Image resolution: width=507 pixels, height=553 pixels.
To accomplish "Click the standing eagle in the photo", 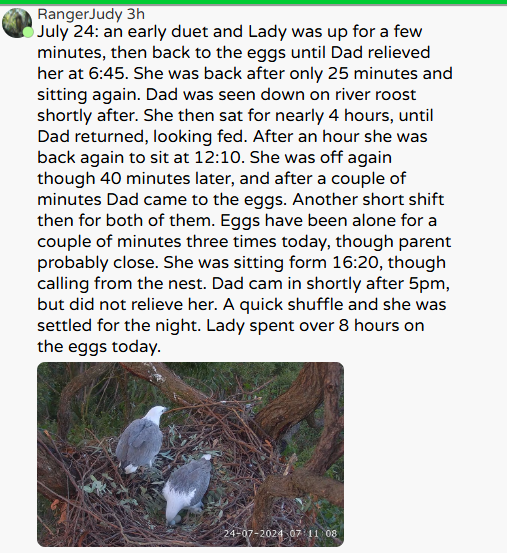I will 141,439.
